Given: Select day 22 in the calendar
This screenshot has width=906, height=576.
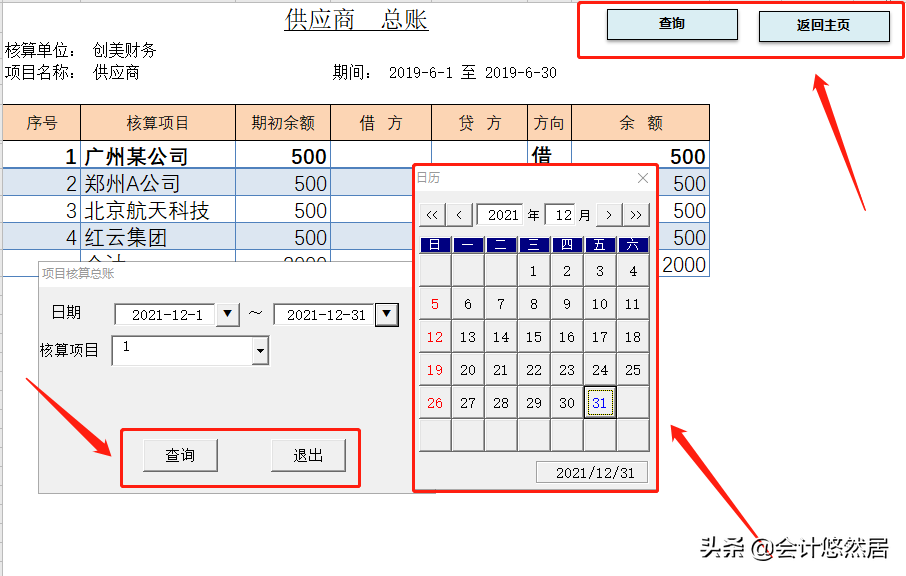Looking at the screenshot, I should 533,370.
